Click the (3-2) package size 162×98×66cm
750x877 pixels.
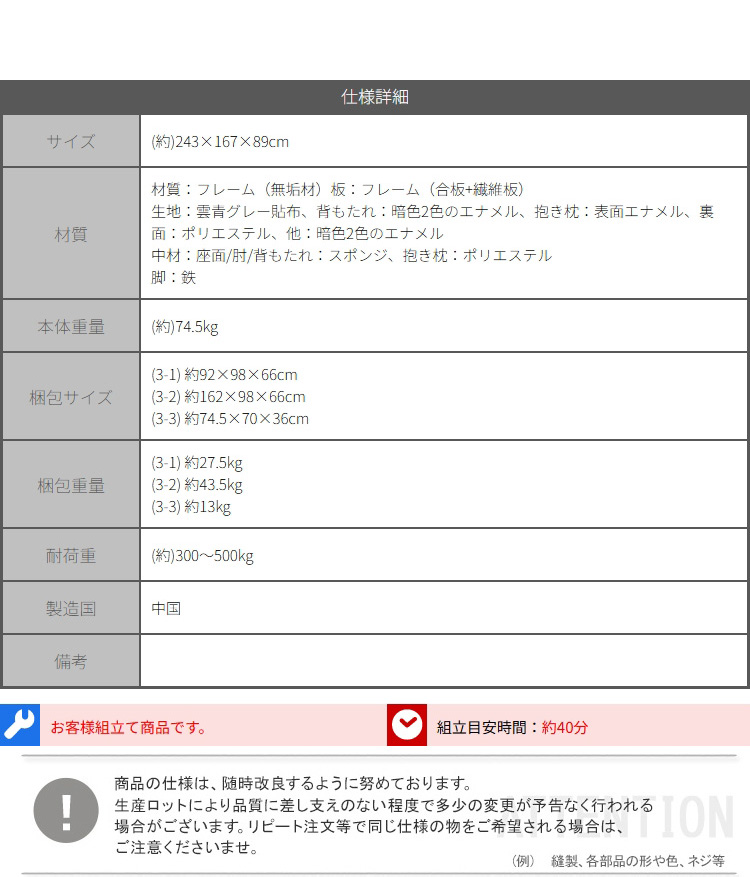pos(228,397)
